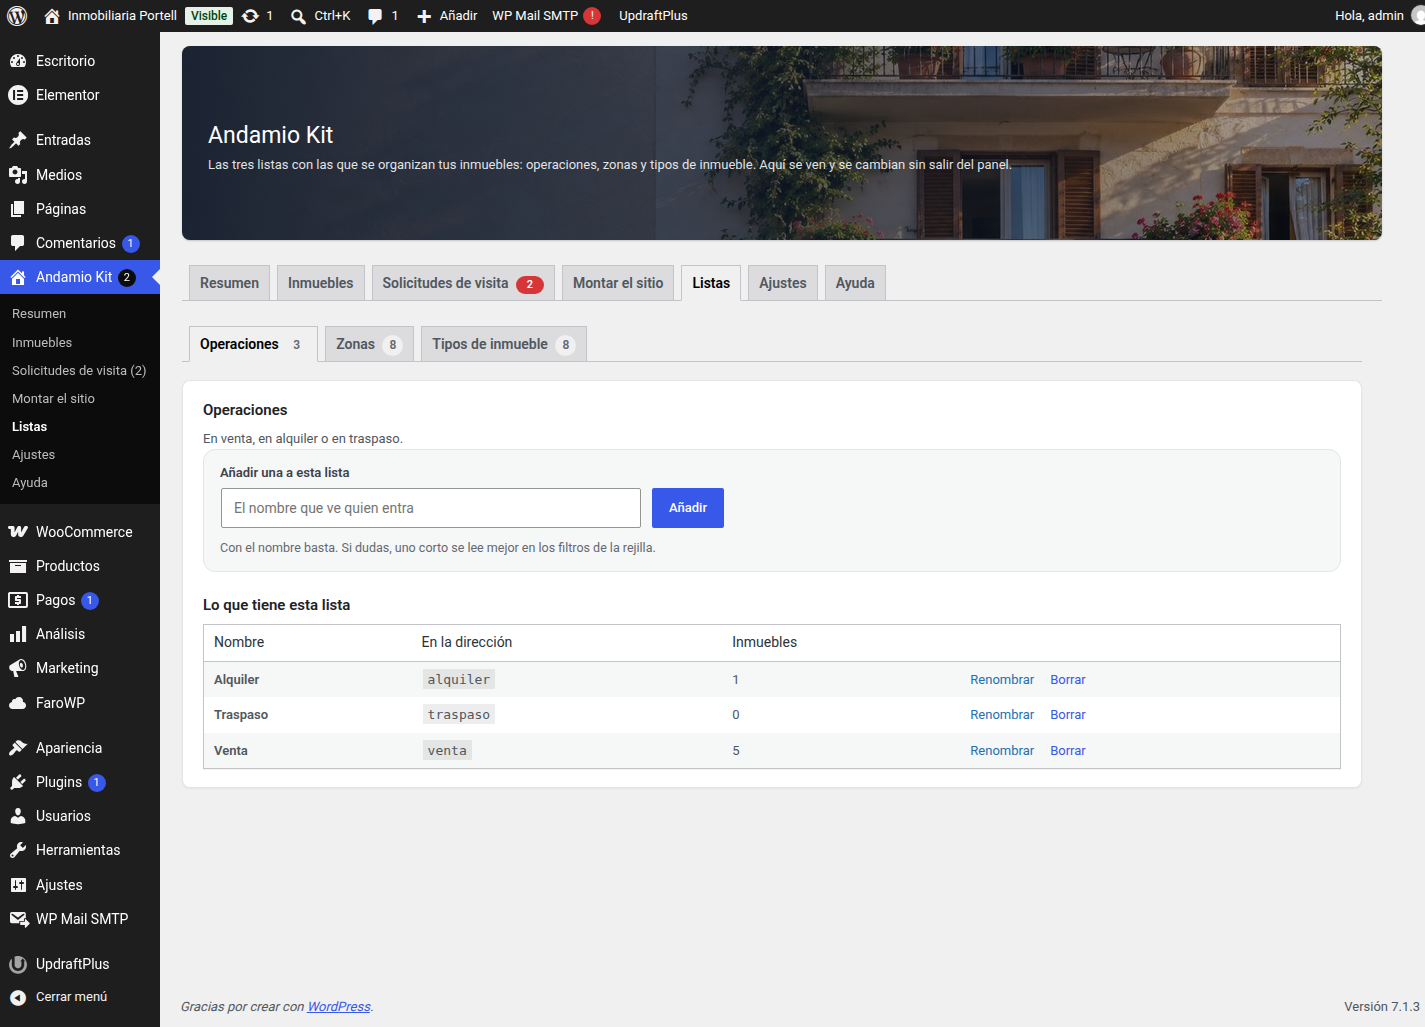Screen dimensions: 1425x1027
Task: Delete the Alquiler operation
Action: [x=1068, y=680]
